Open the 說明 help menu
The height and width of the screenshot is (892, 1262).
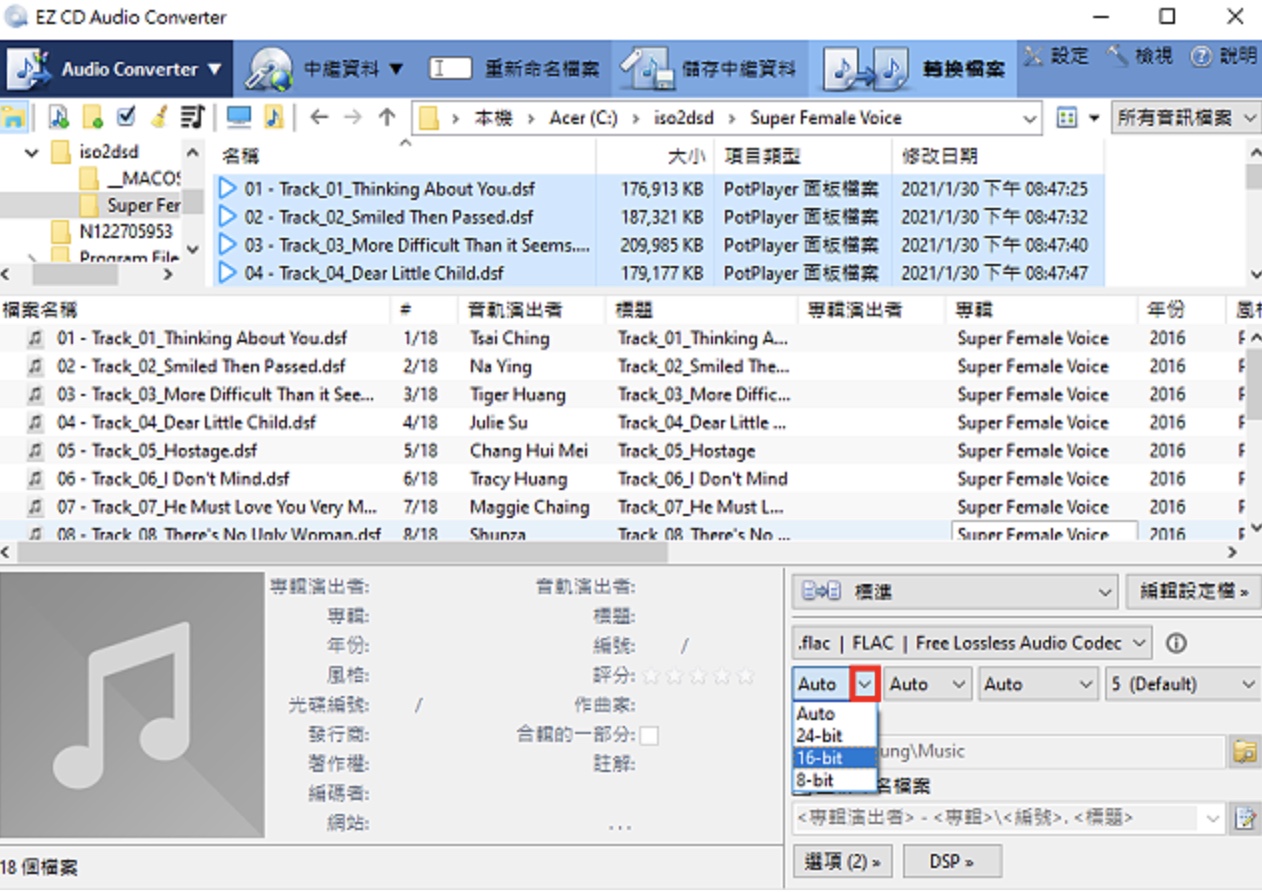[x=1224, y=56]
